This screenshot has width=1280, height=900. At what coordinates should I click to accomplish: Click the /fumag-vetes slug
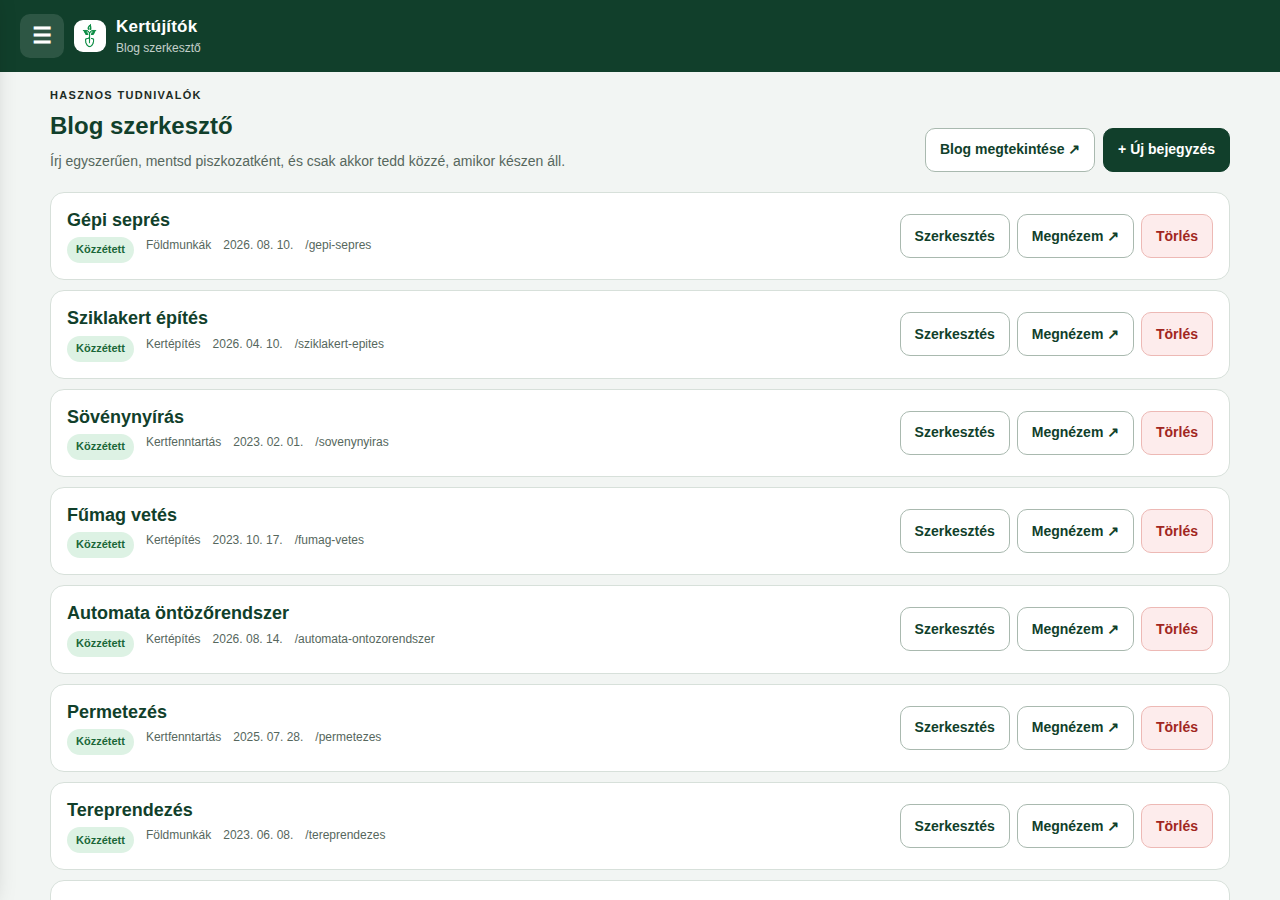tap(329, 540)
